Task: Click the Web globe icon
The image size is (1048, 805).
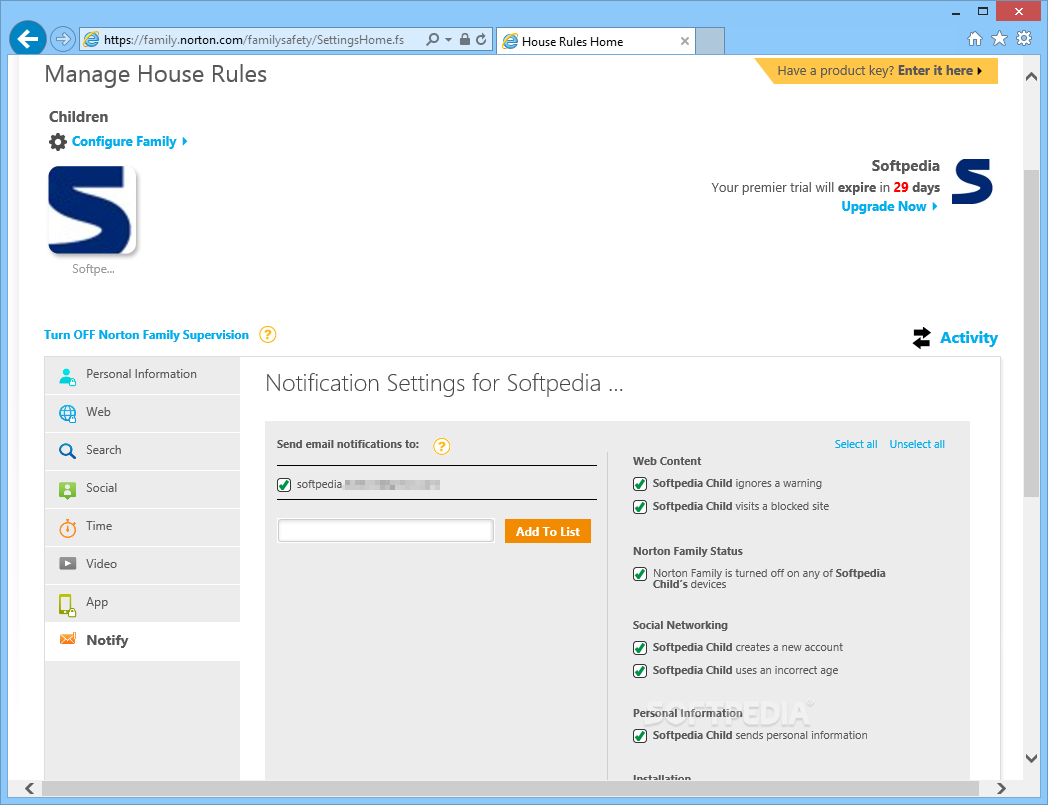Action: point(68,414)
